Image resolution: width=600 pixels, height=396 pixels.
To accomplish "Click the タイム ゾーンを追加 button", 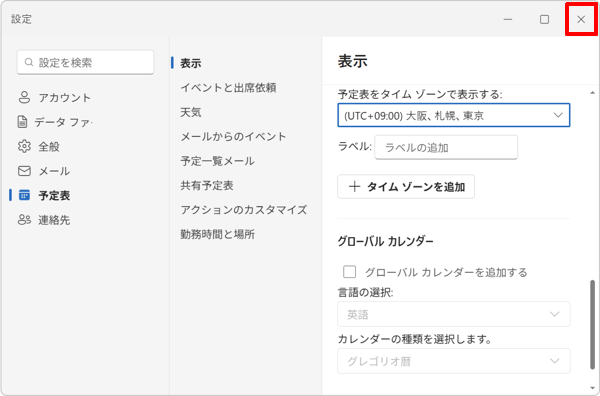I will [x=406, y=187].
